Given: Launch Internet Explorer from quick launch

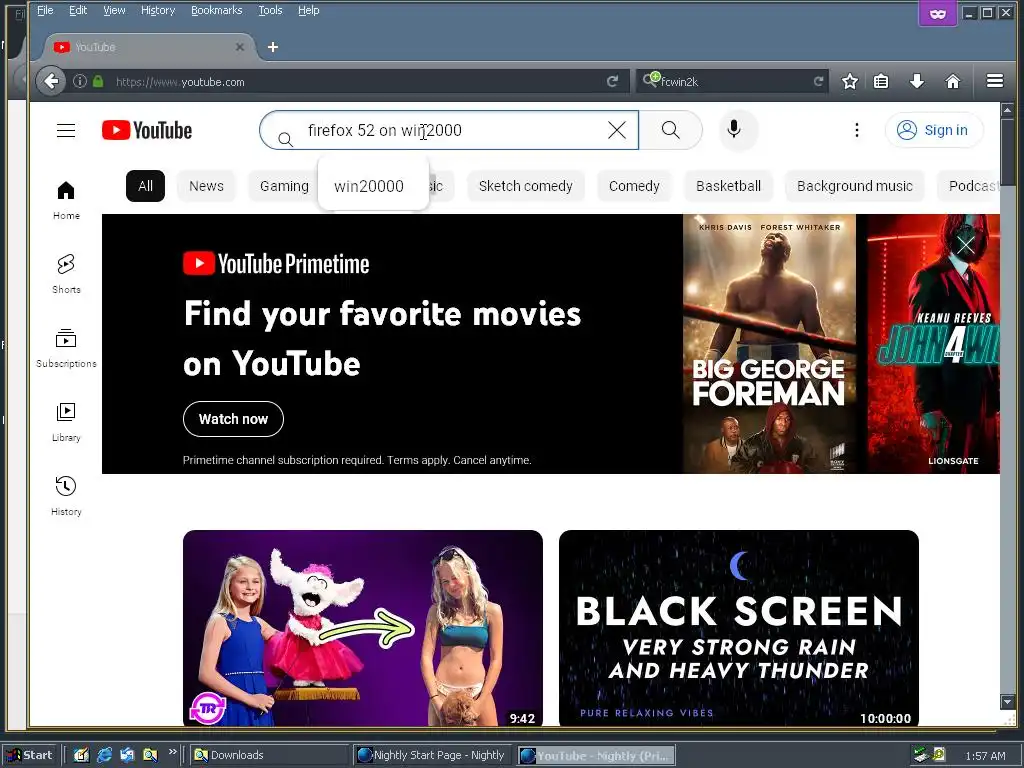Looking at the screenshot, I should 104,755.
